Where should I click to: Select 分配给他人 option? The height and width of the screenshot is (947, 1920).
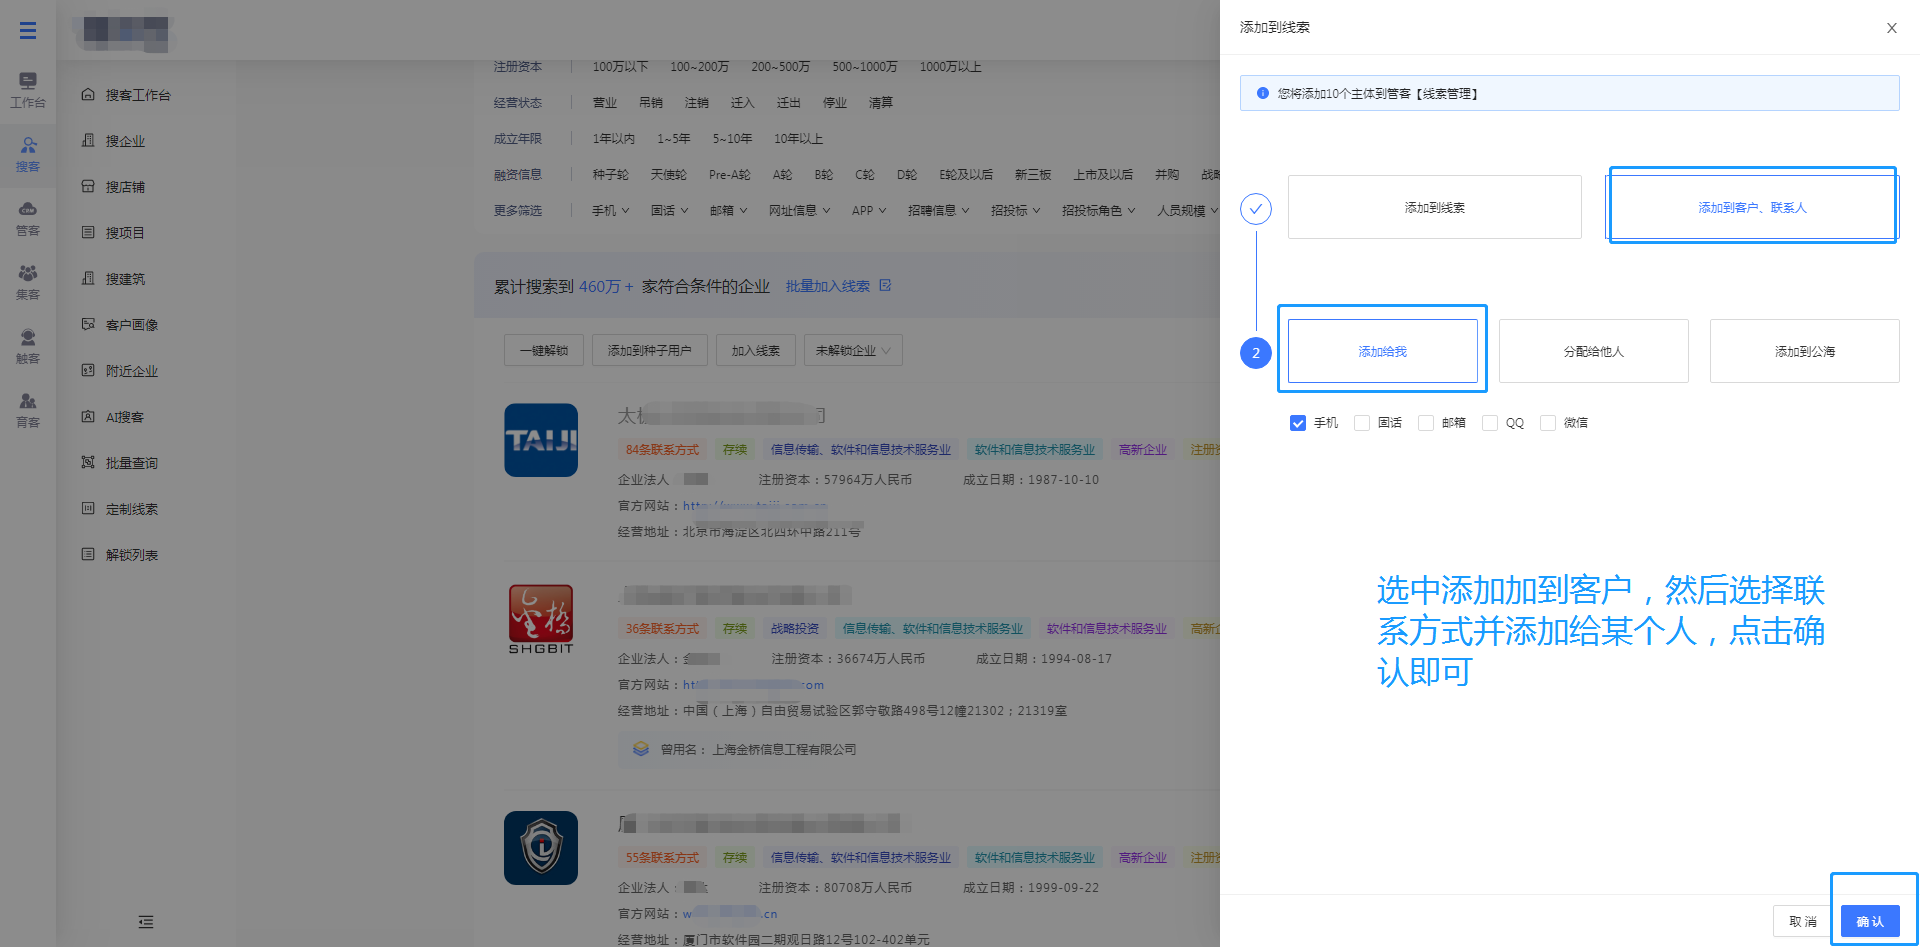1594,351
